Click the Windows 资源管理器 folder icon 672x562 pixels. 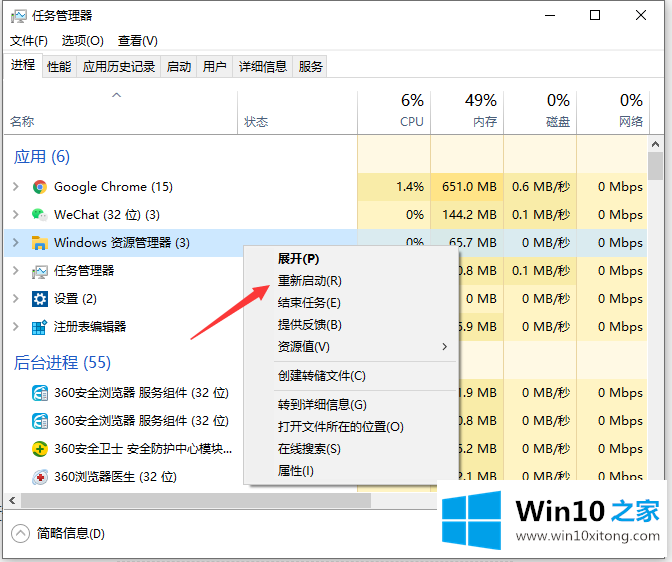39,243
